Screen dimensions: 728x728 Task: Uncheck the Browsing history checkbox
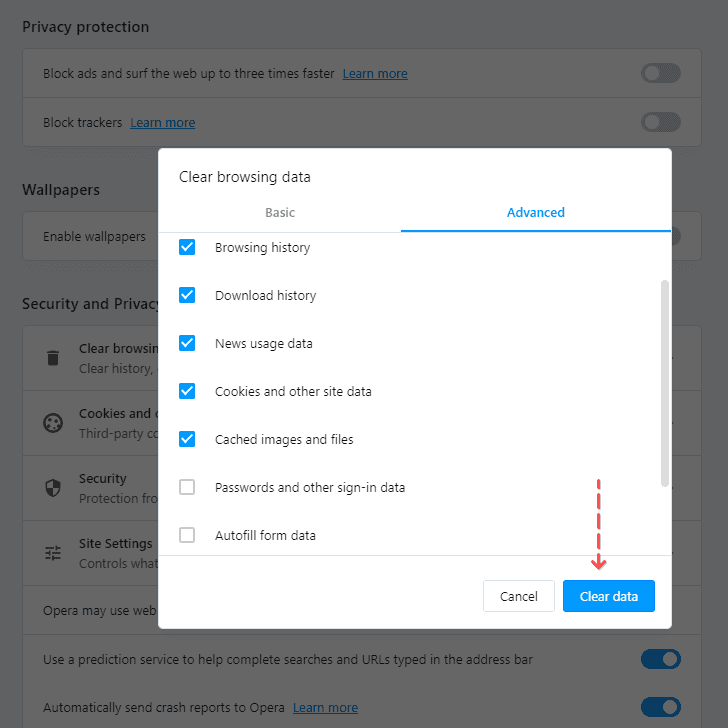coord(187,247)
